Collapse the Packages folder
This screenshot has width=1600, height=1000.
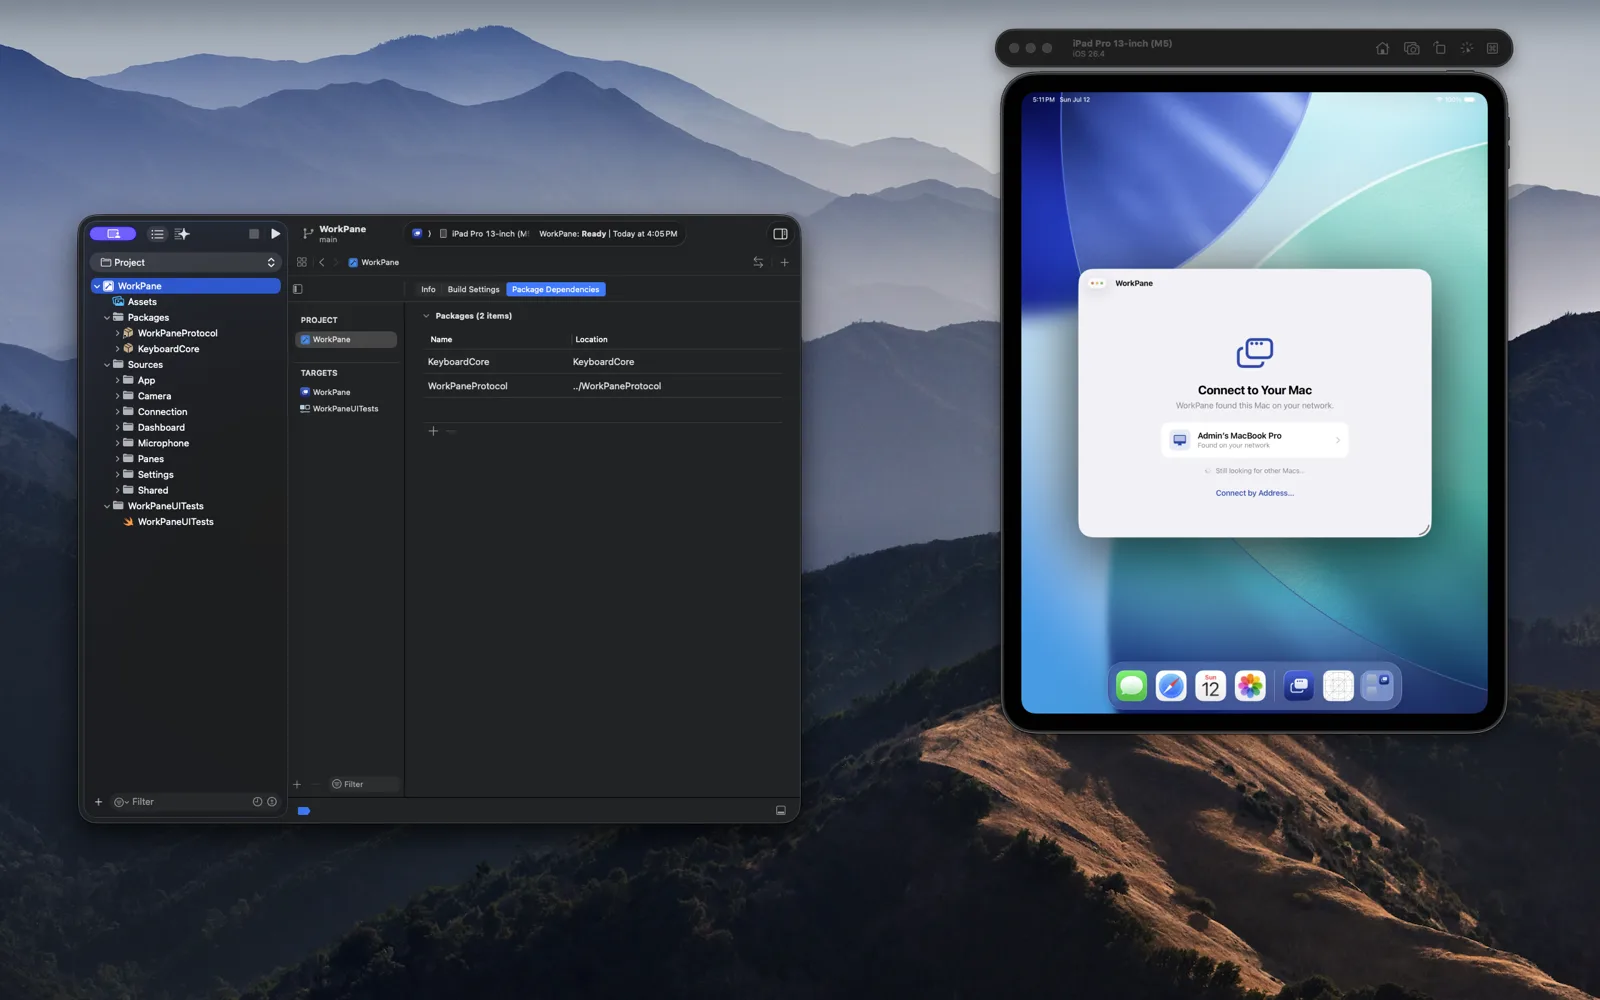click(x=107, y=317)
